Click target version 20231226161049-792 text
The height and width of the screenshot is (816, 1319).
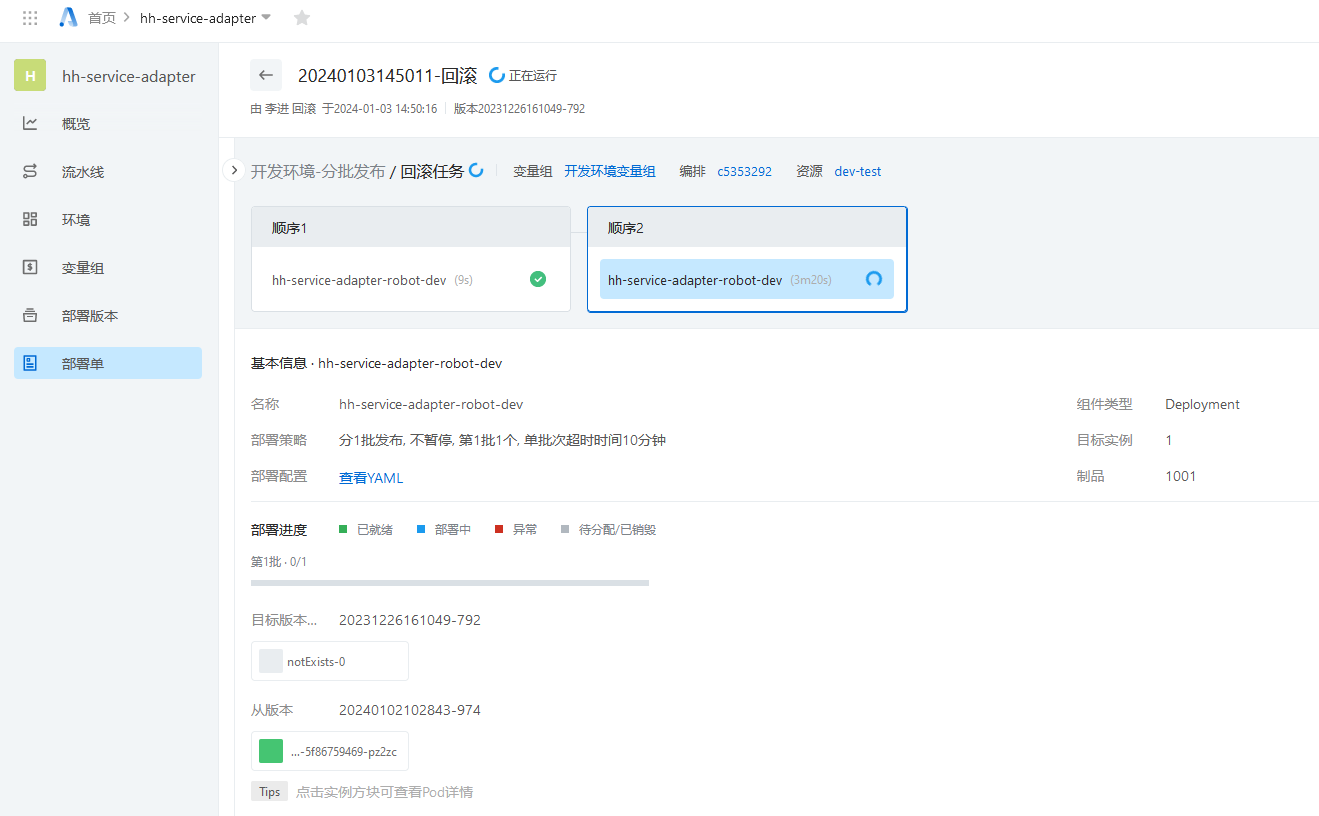pyautogui.click(x=410, y=620)
